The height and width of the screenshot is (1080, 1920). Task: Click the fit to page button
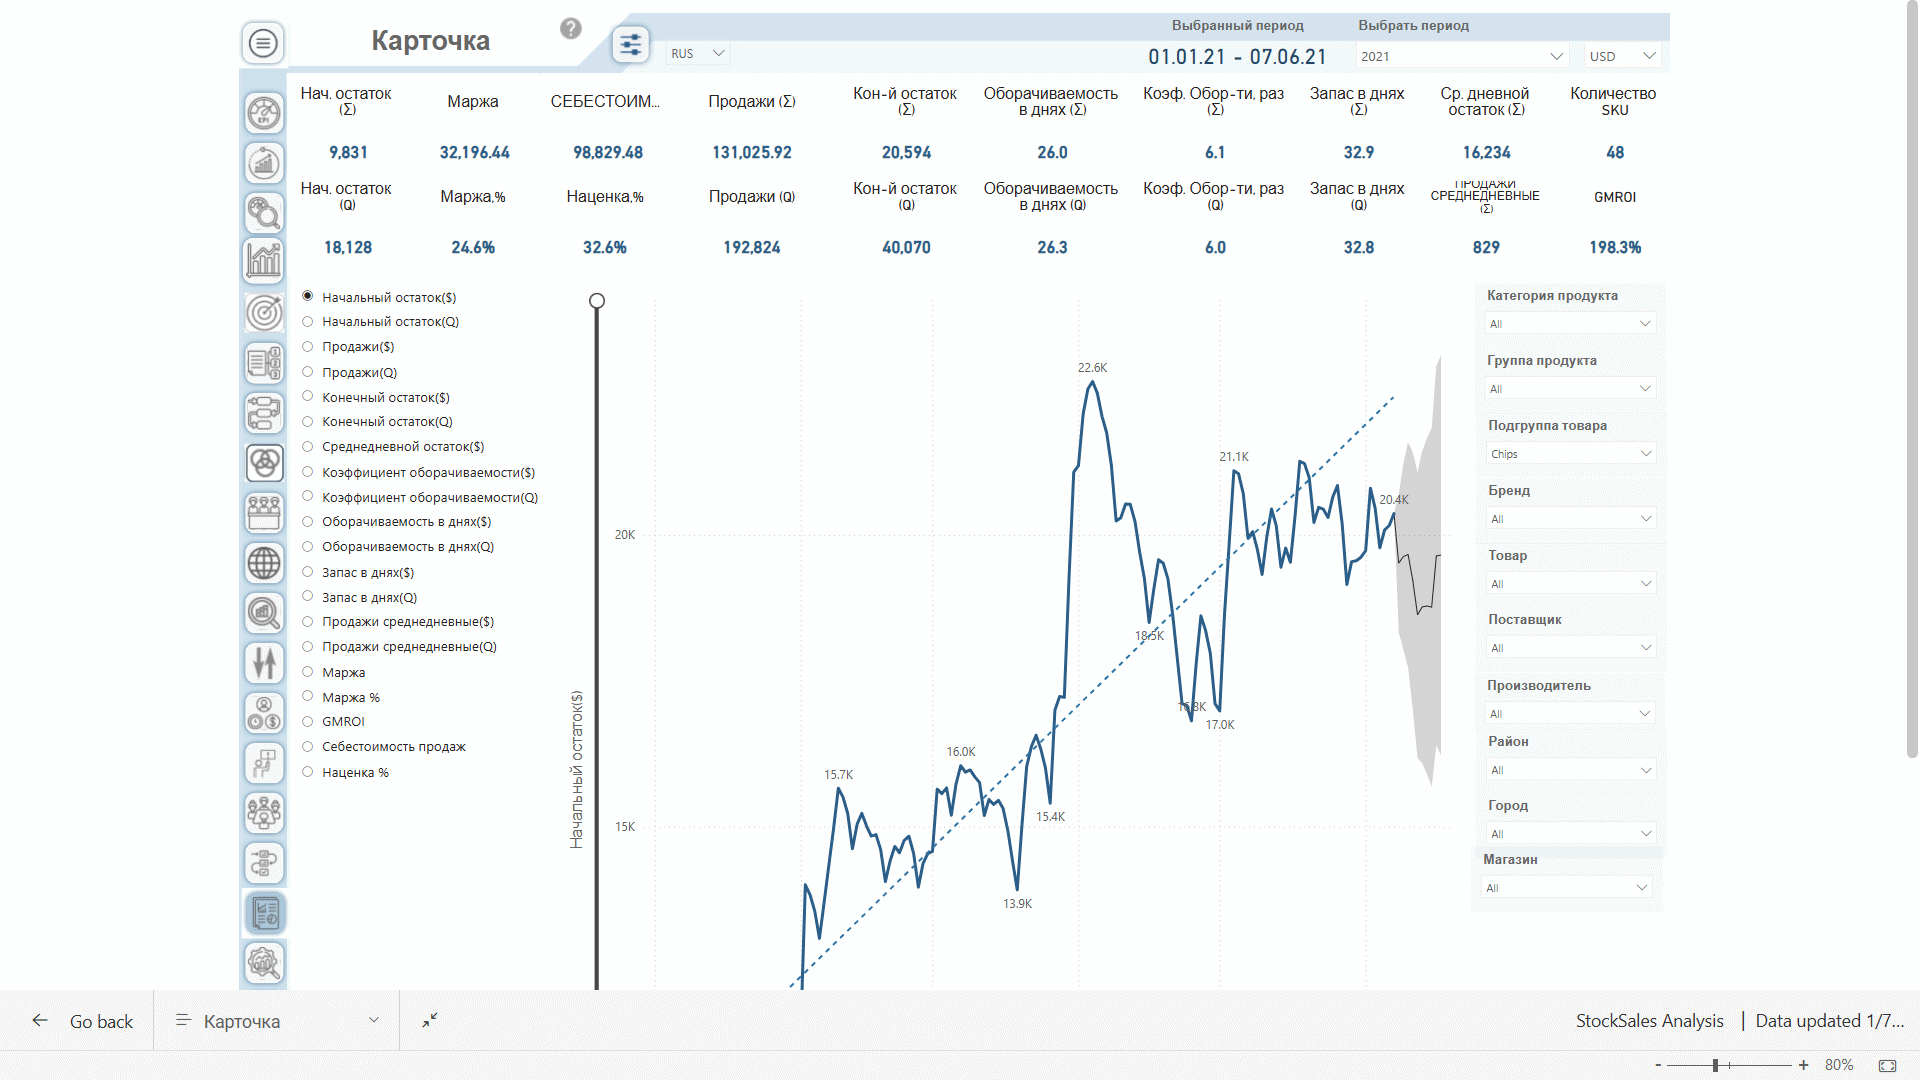pyautogui.click(x=1887, y=1065)
